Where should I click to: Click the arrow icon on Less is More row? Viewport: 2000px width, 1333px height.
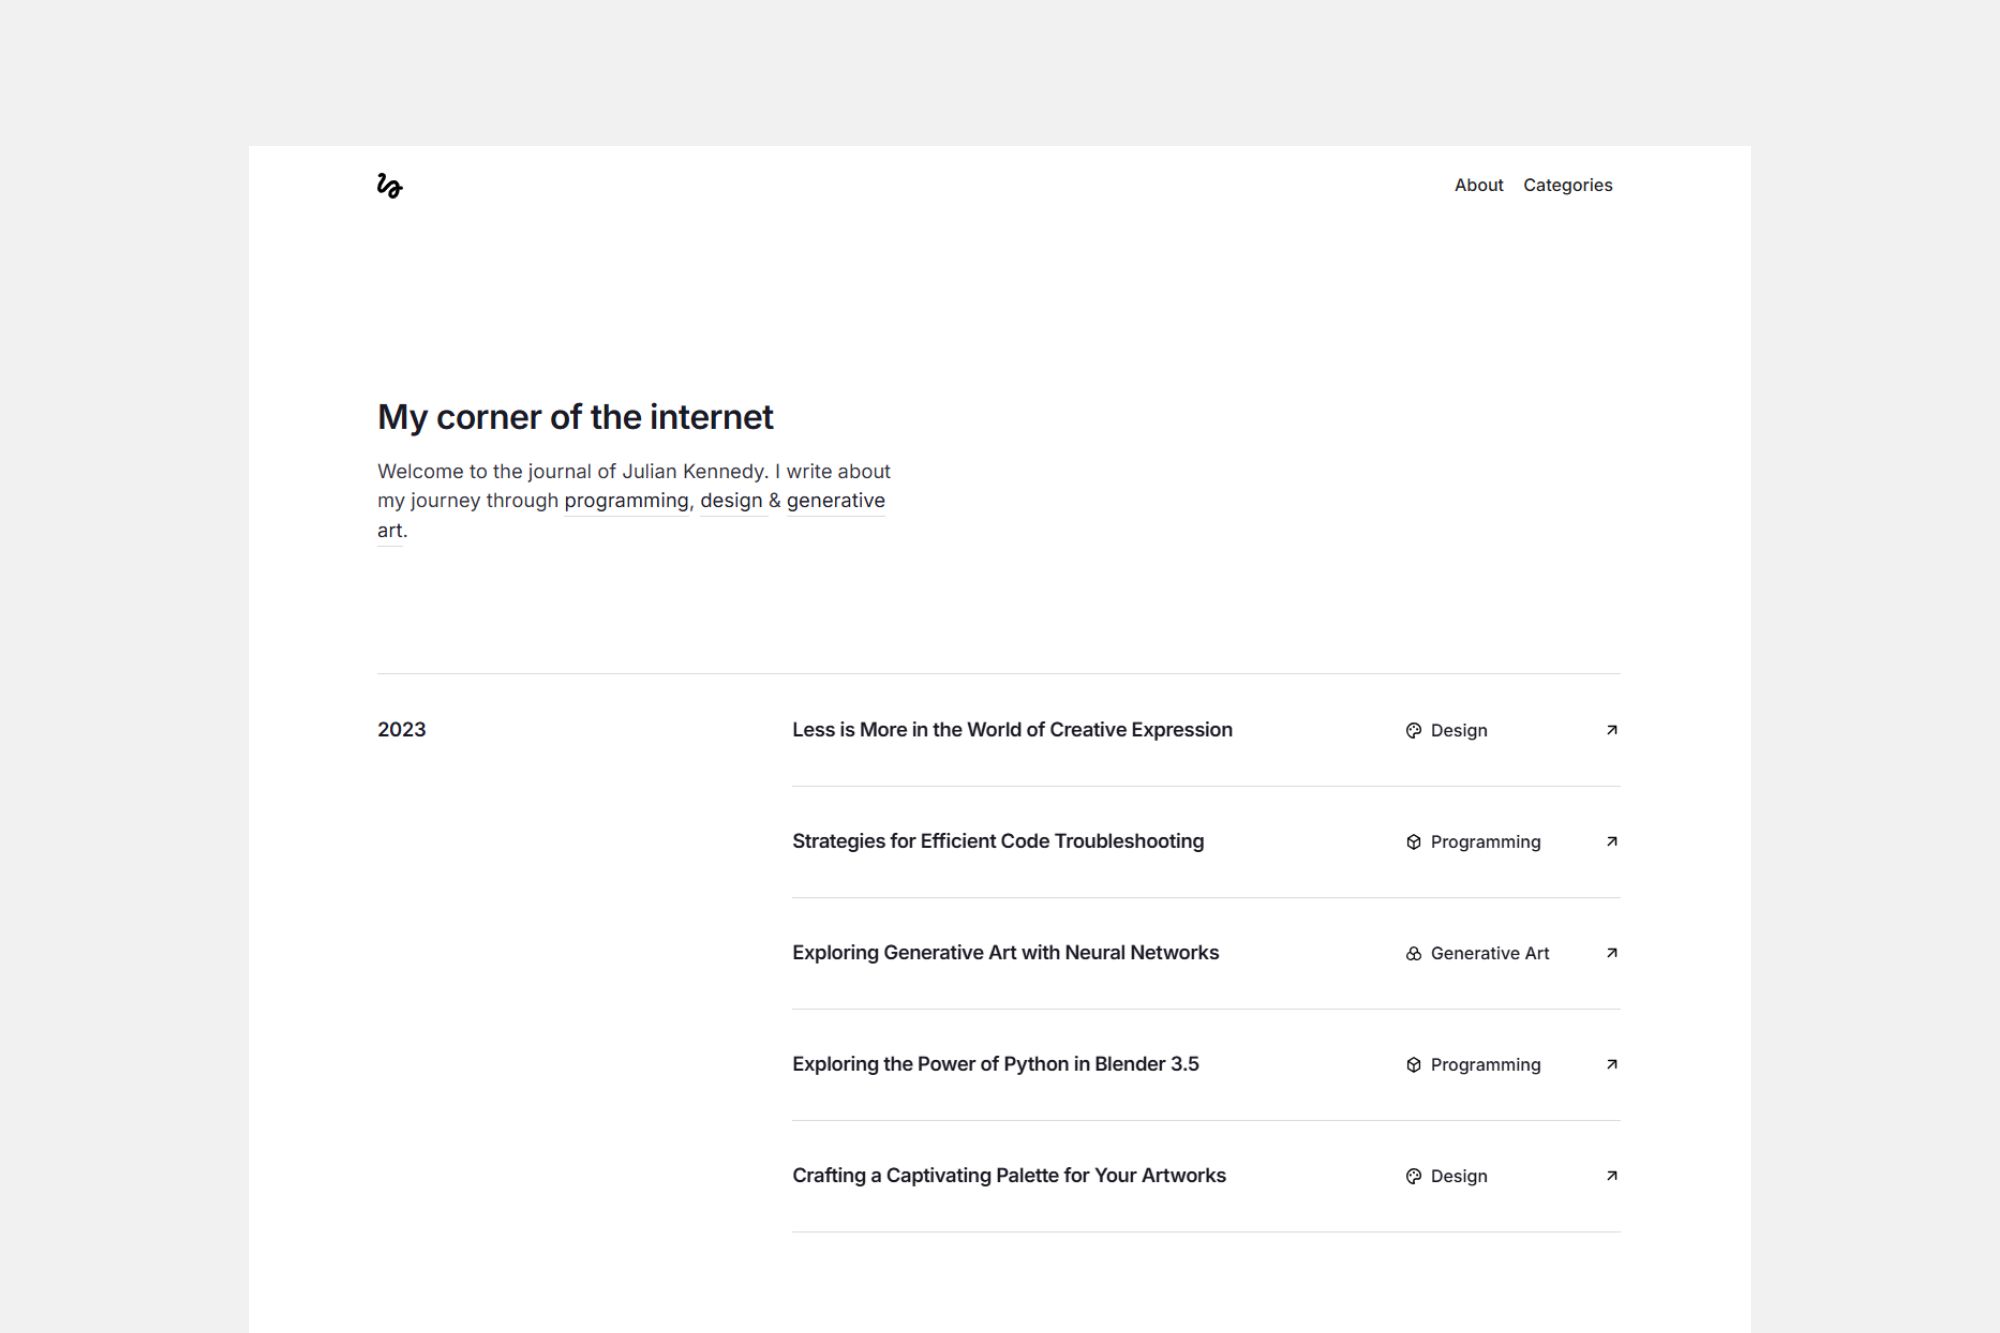1611,730
